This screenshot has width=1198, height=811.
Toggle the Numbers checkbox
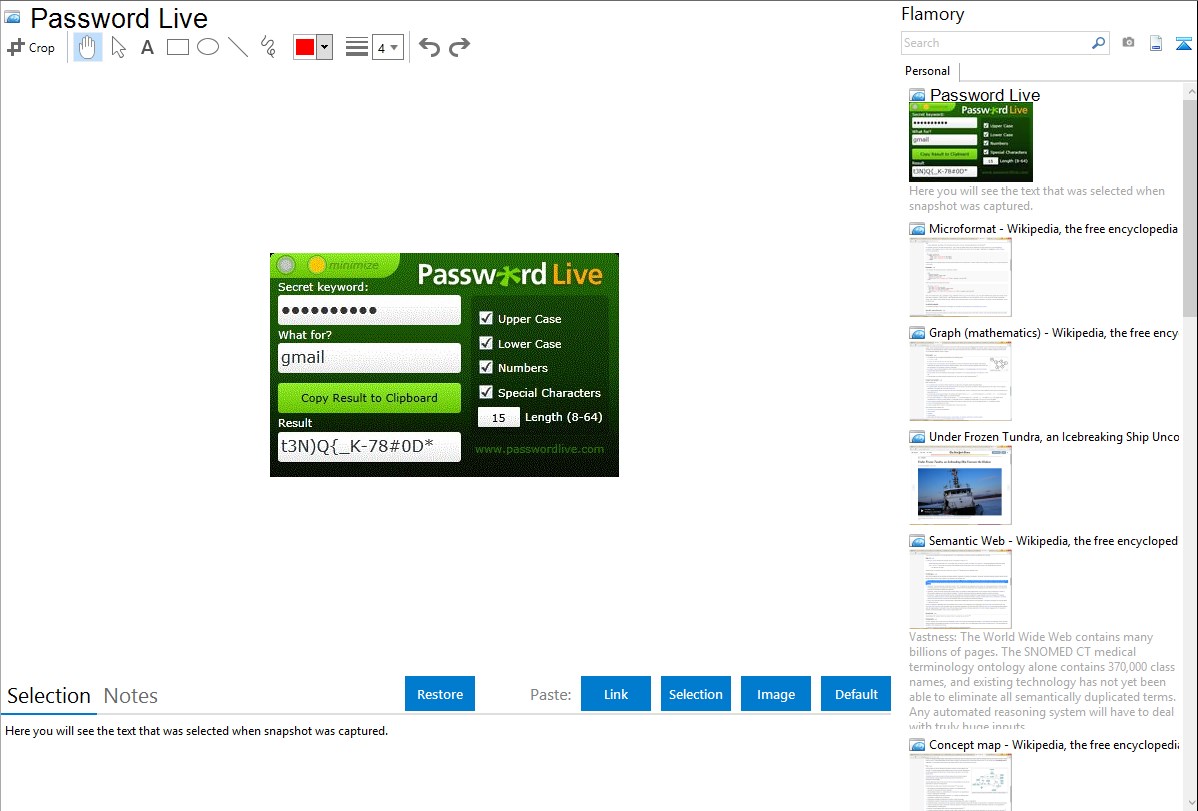click(x=486, y=368)
